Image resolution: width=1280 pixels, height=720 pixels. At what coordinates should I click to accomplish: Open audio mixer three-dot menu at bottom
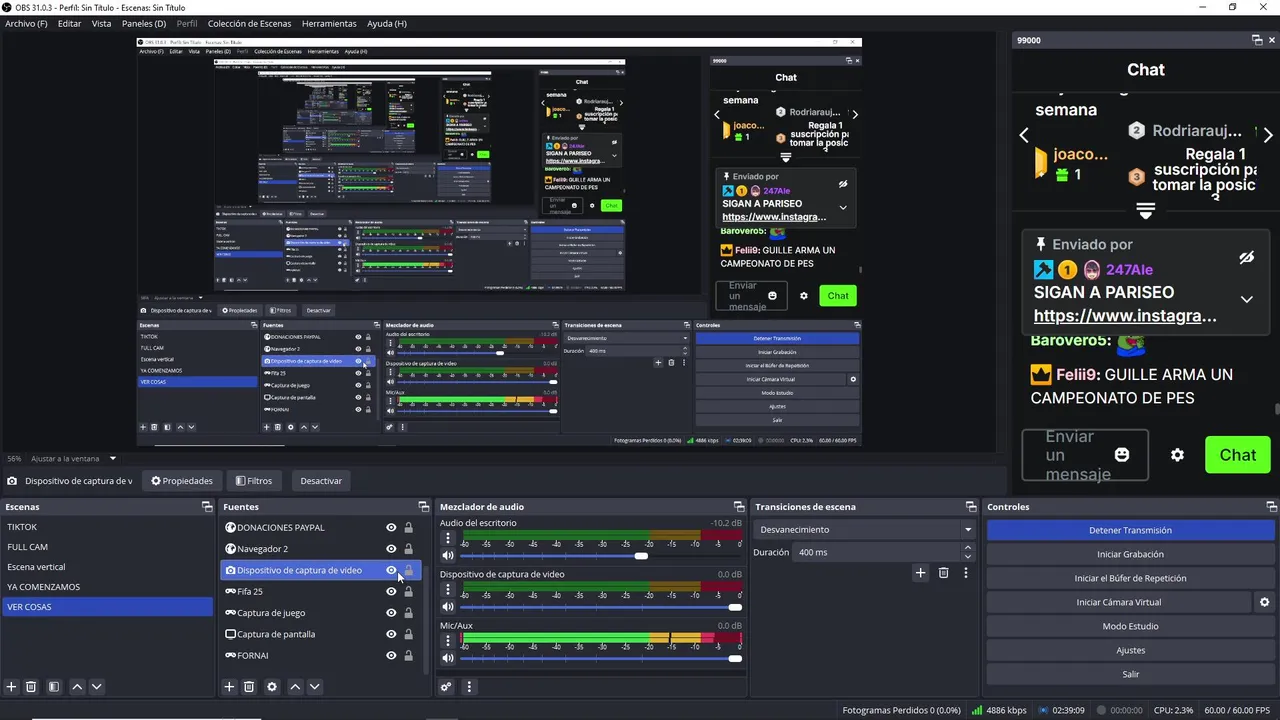click(469, 687)
